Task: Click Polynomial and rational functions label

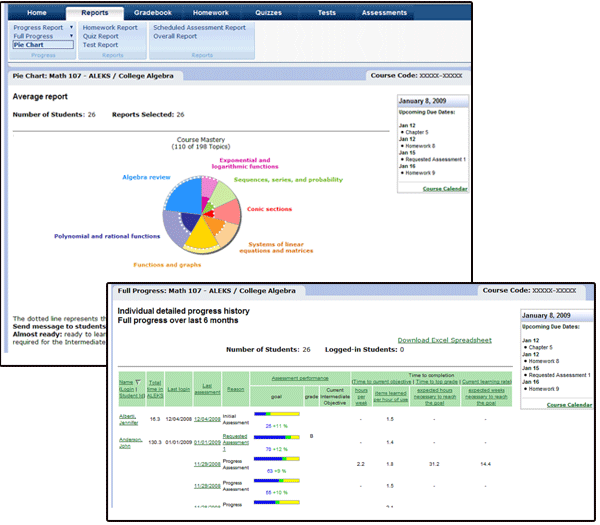Action: pyautogui.click(x=107, y=236)
